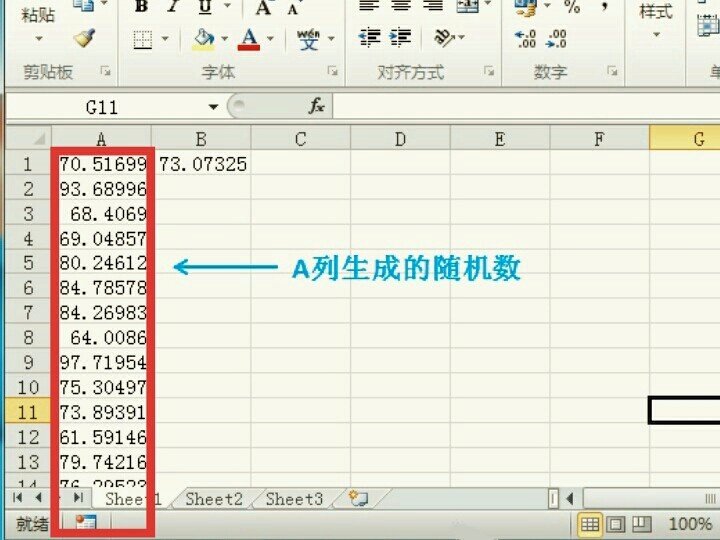
Task: Open the 粘贴 Paste dropdown arrow
Action: click(39, 39)
